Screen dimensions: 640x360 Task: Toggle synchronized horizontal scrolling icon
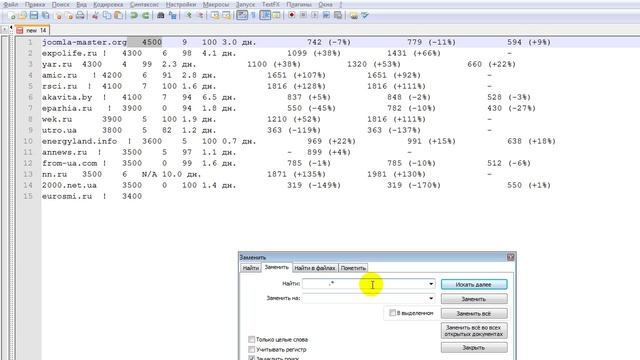[x=226, y=16]
